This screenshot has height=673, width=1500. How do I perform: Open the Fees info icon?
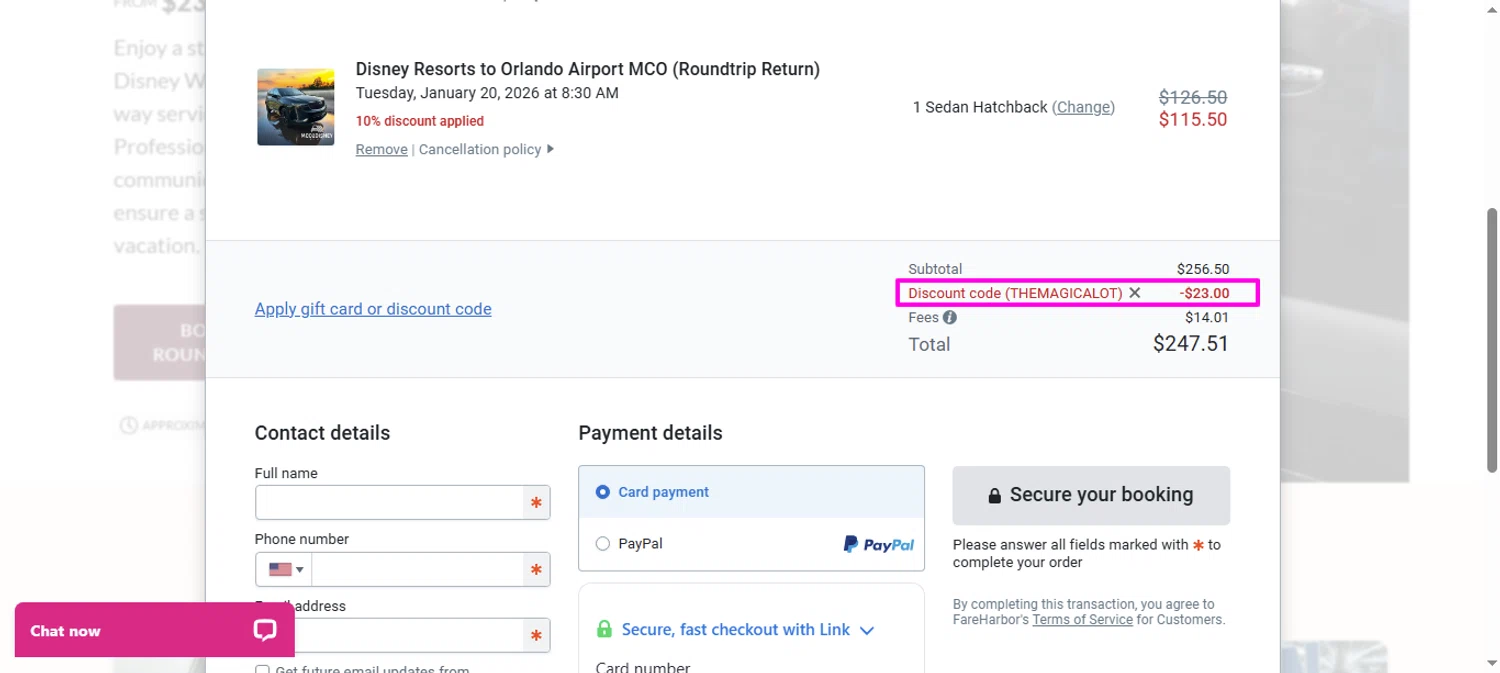[x=949, y=317]
